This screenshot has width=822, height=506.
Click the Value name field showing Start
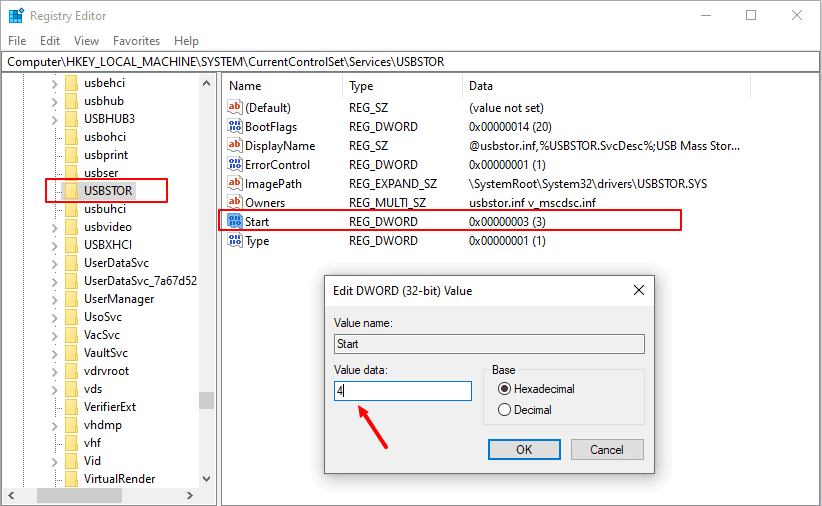click(489, 344)
